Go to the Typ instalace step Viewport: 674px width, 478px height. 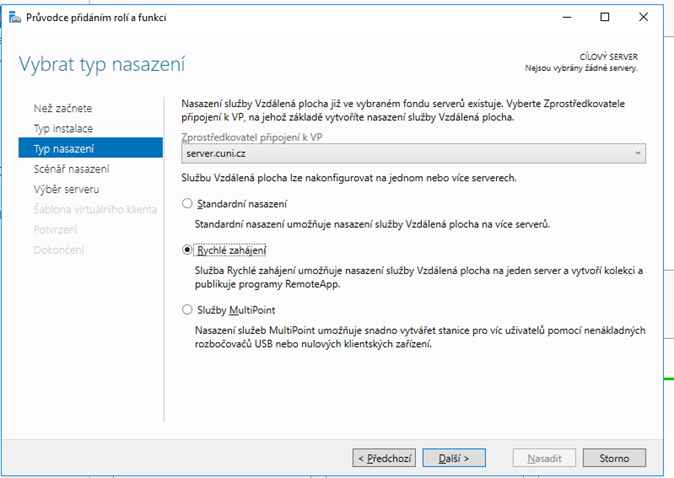tap(63, 129)
